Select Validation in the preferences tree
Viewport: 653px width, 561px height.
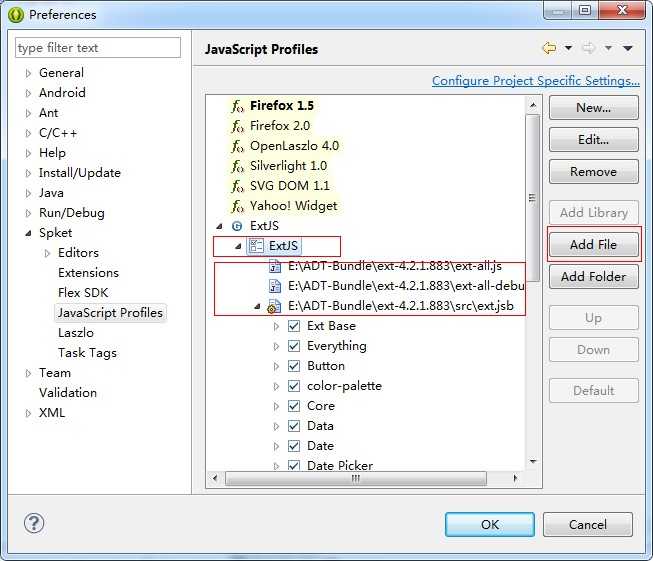click(x=67, y=393)
